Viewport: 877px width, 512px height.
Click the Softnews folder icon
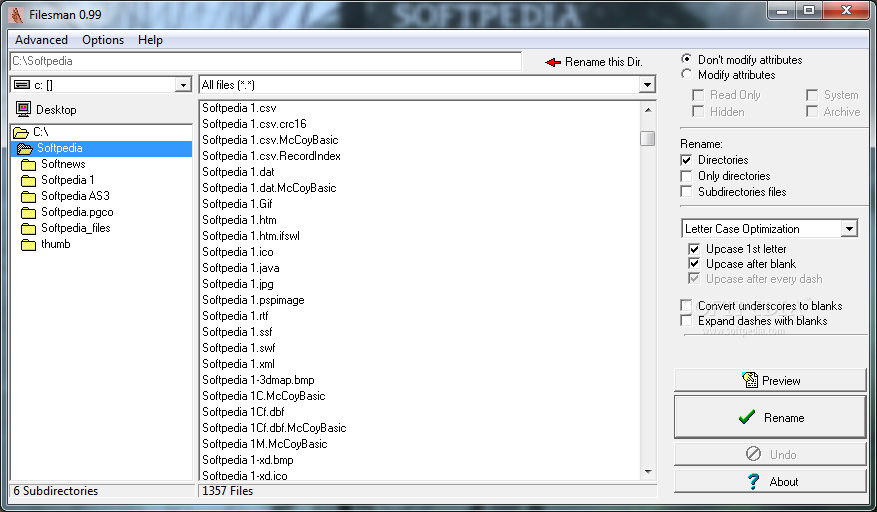pos(29,165)
